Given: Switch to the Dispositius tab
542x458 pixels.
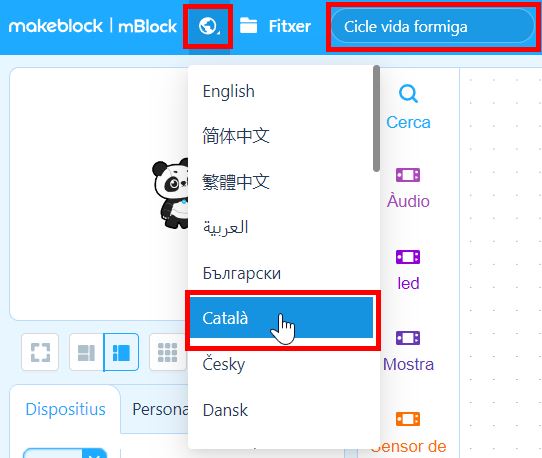Looking at the screenshot, I should [x=65, y=409].
